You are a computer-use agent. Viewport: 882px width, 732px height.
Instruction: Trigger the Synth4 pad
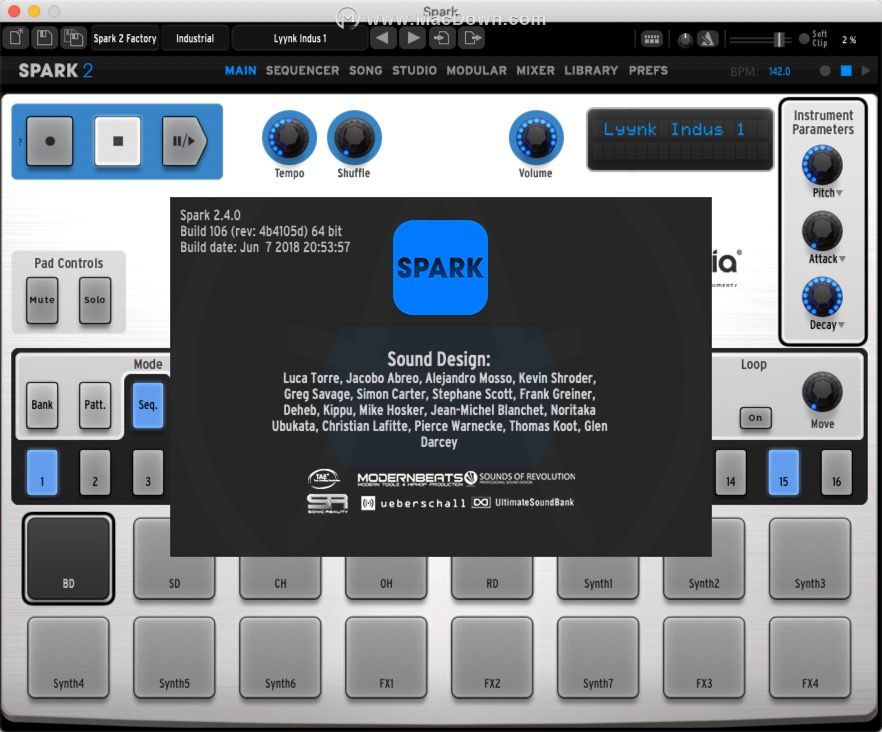pos(69,658)
